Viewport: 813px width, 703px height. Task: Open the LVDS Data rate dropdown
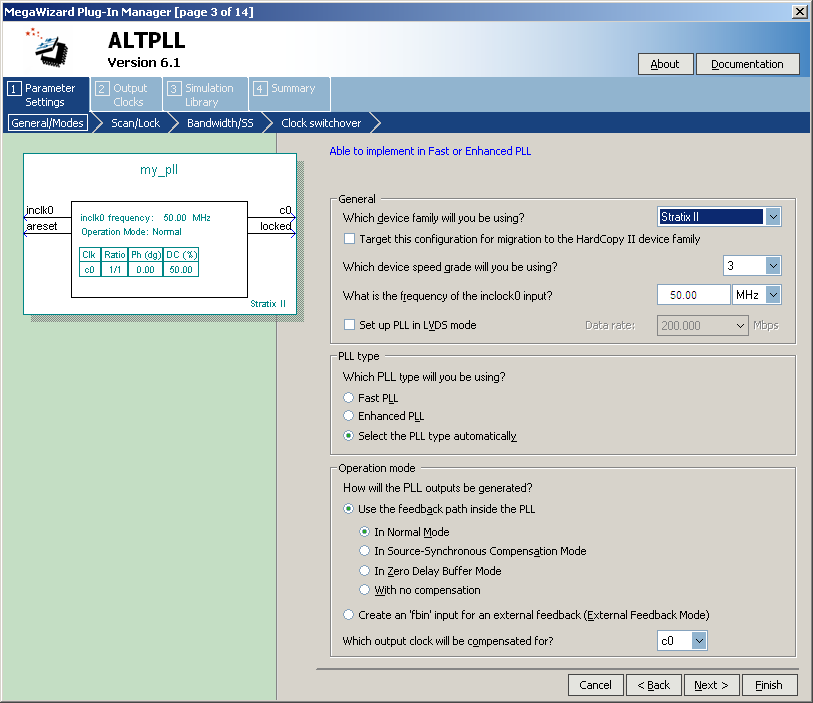[740, 326]
